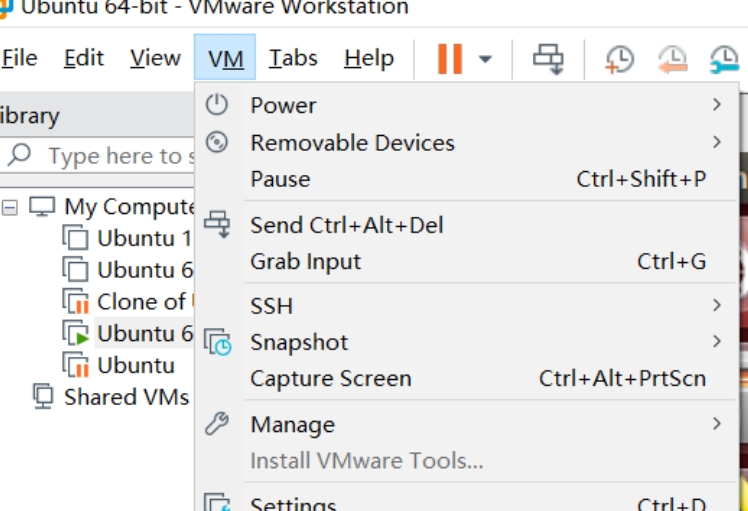748x511 pixels.
Task: Click the library search magnifier icon
Action: [20, 155]
